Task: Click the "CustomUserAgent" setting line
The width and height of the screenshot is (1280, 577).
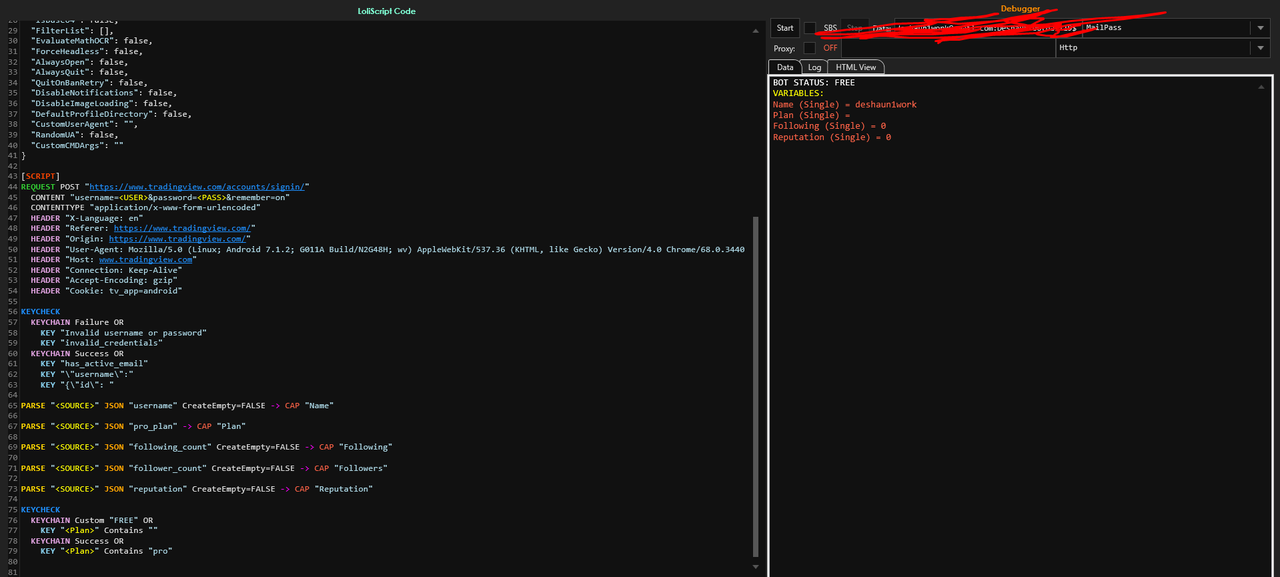Action: coord(84,124)
